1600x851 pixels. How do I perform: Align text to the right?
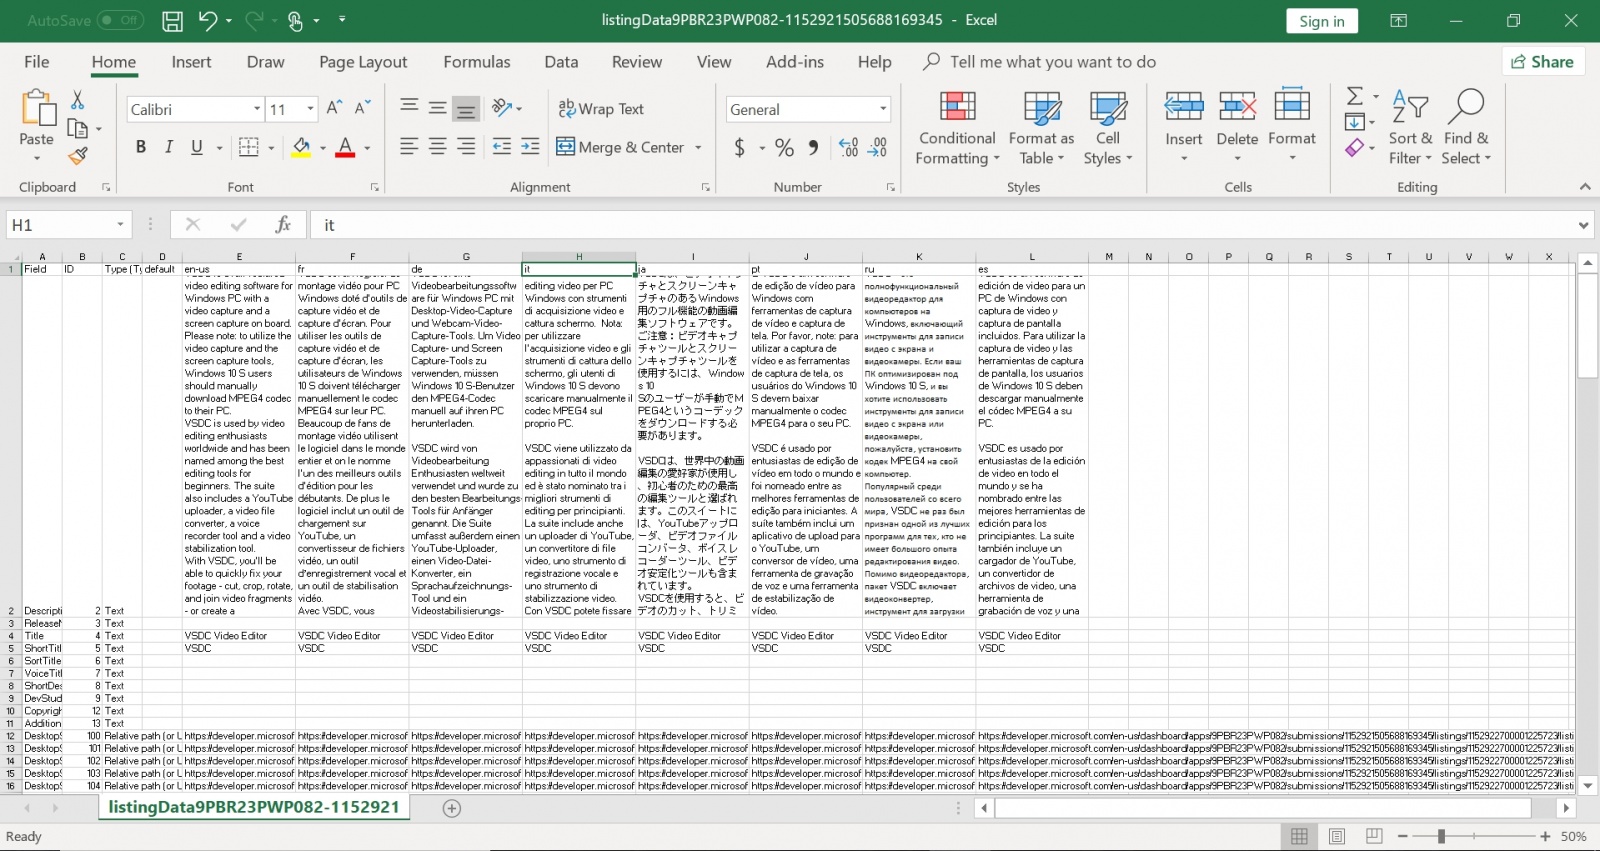tap(465, 147)
